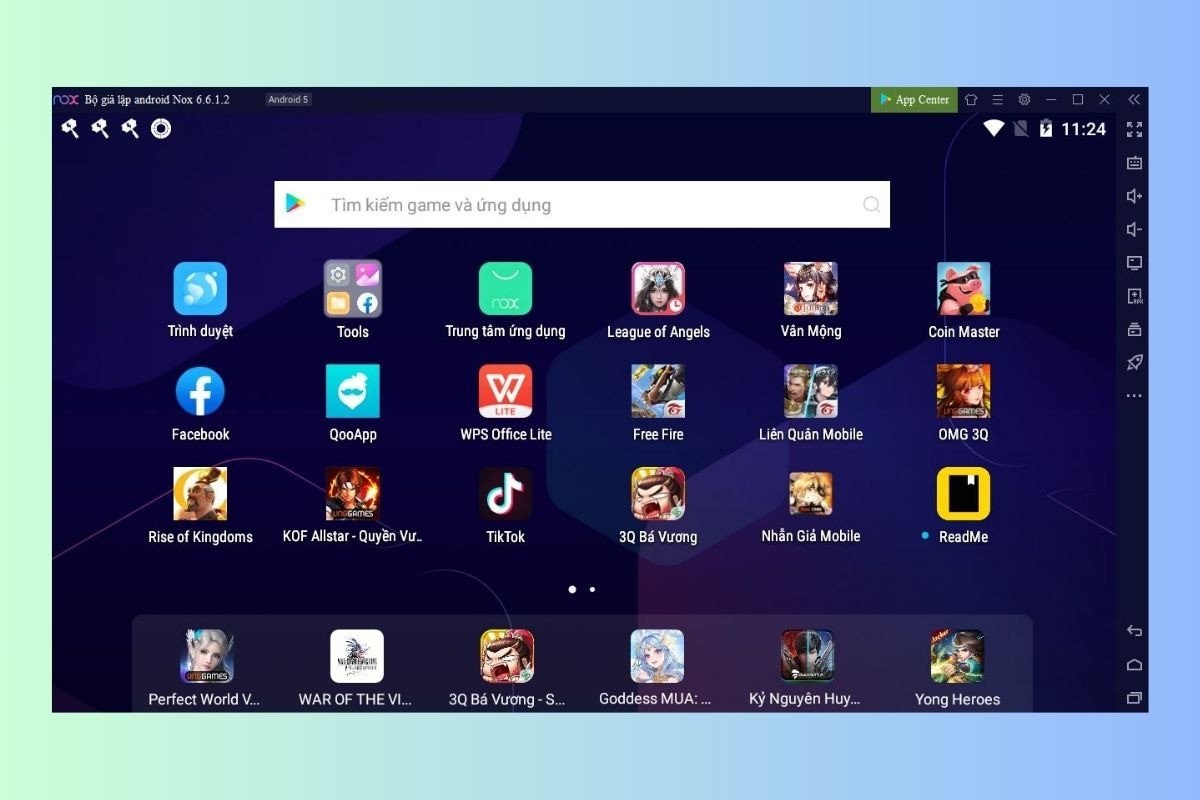Collapse the sidebar using the double chevron
The image size is (1200, 800).
1134,99
